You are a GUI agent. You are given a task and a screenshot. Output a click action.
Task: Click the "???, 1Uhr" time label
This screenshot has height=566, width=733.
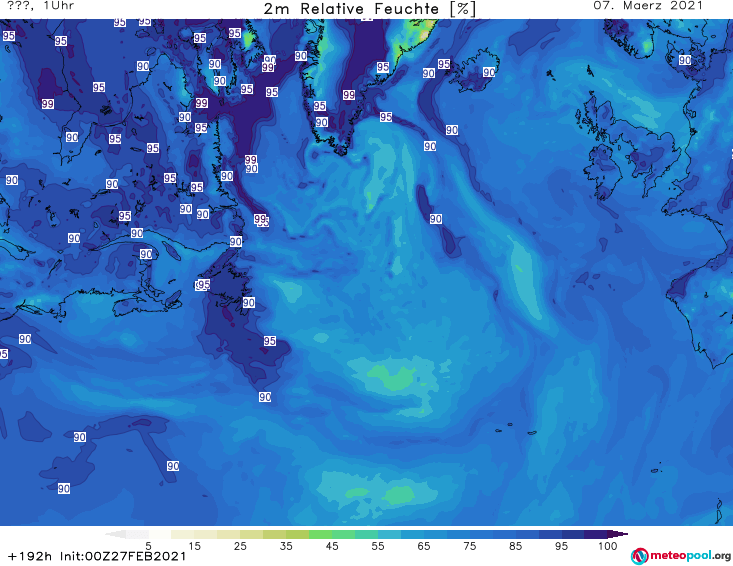[x=41, y=6]
